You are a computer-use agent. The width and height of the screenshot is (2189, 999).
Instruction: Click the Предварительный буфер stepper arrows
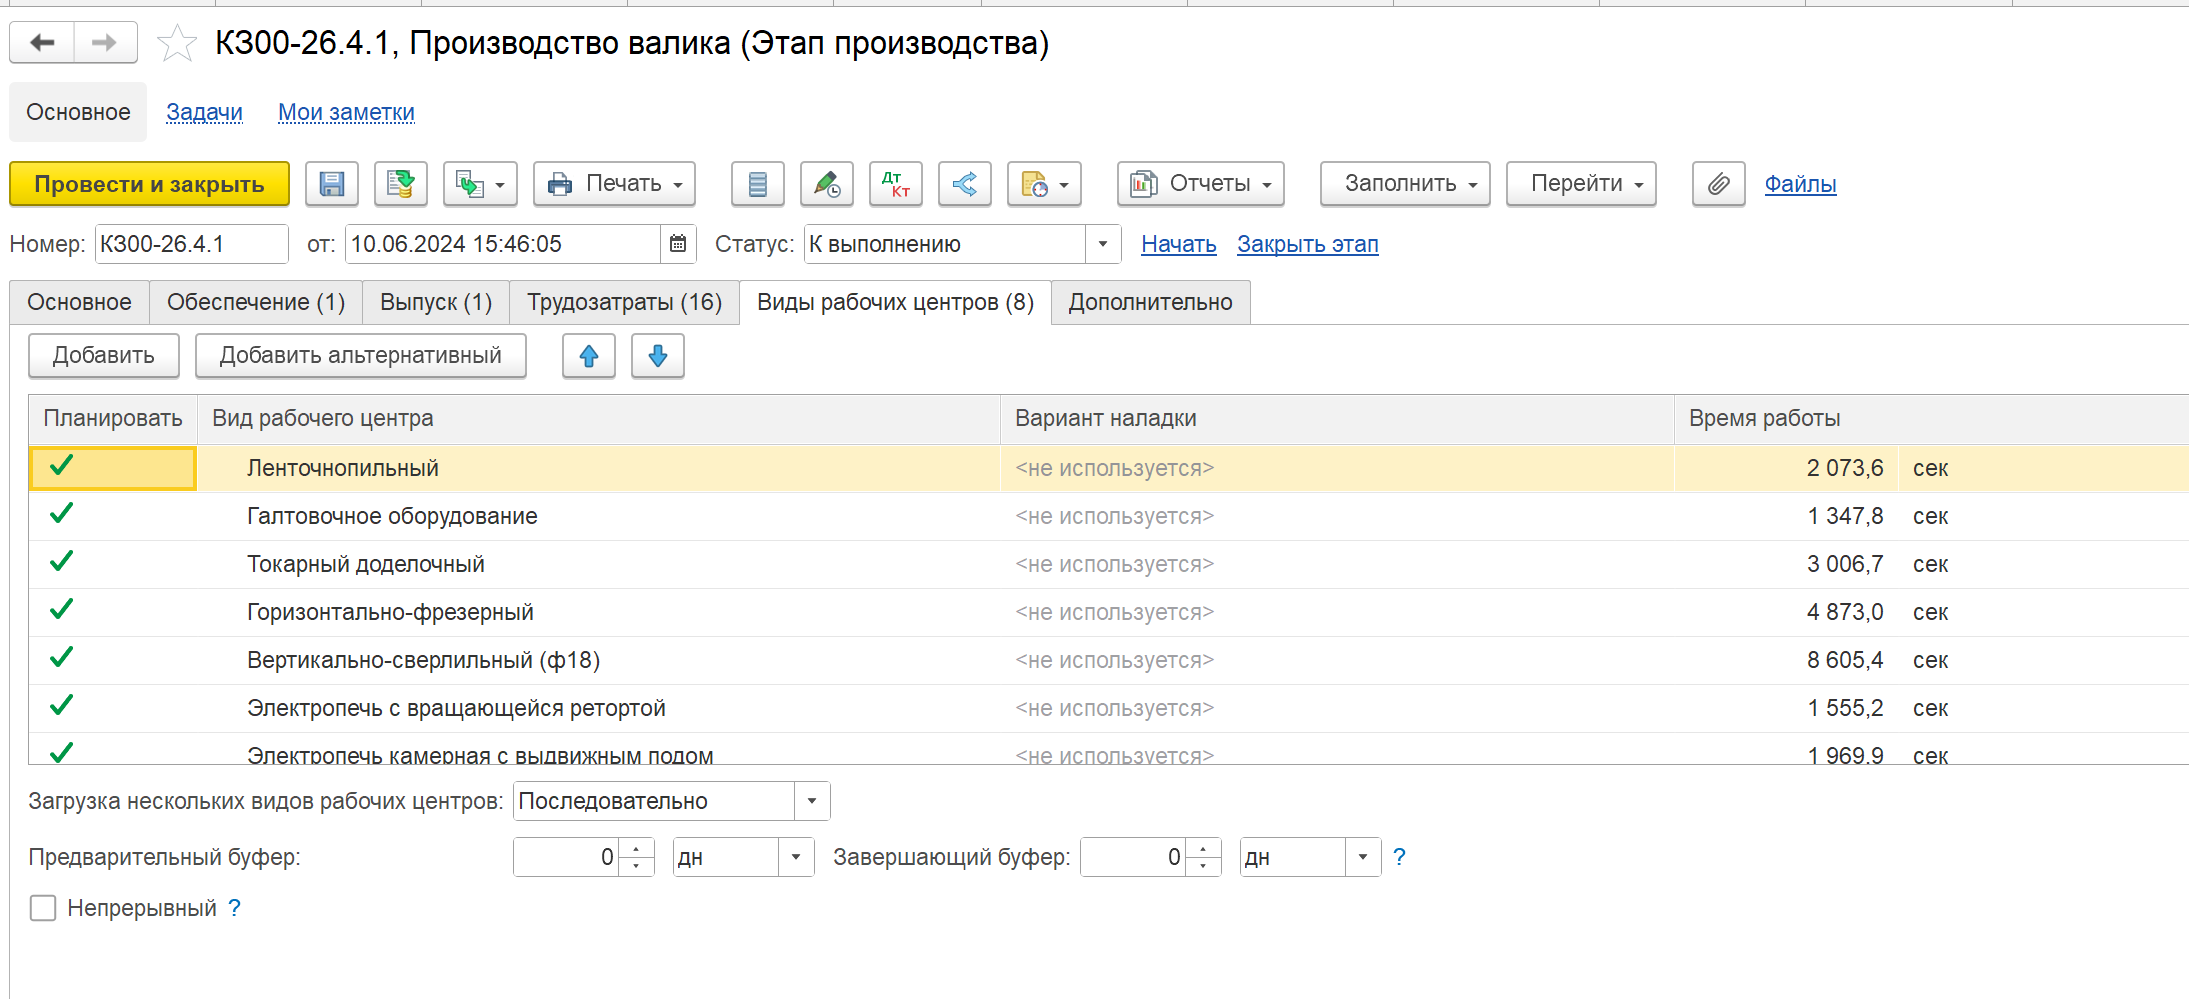636,857
